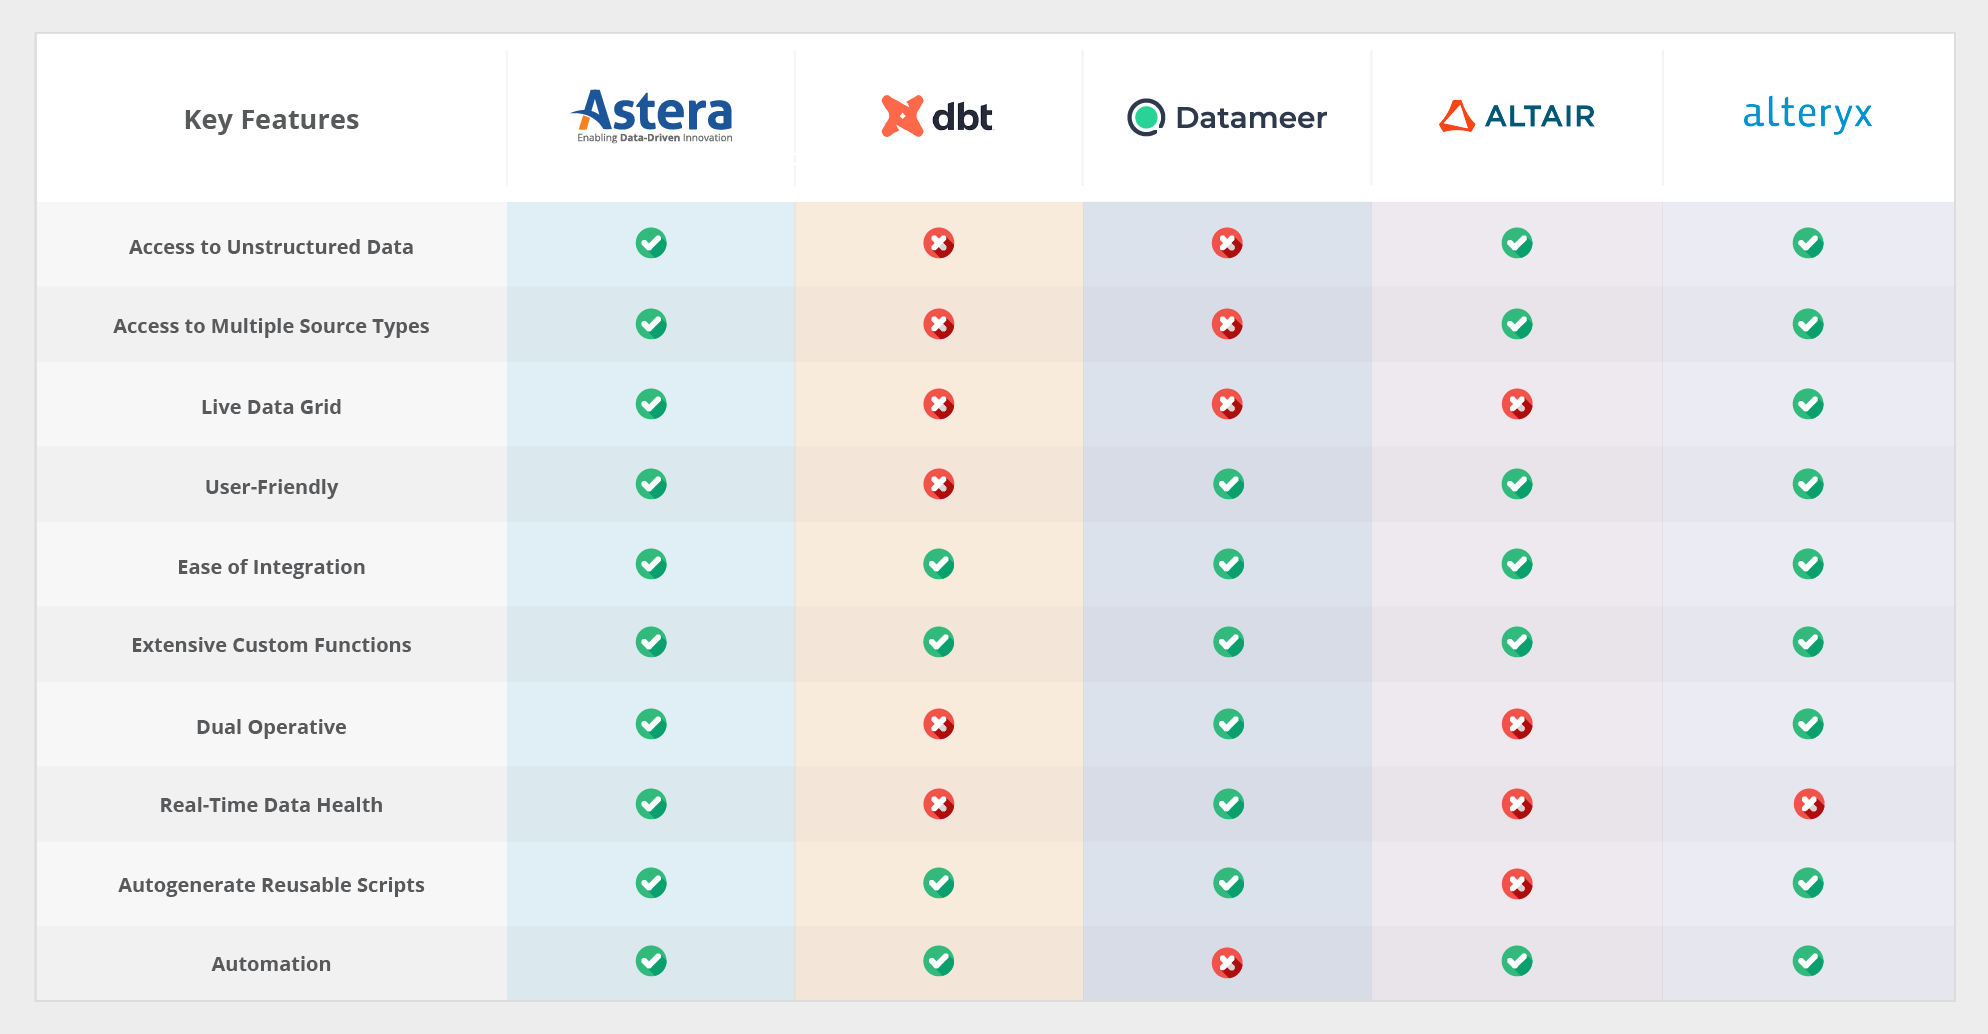Click Astera's green check for User-Friendly
This screenshot has height=1034, width=1988.
[x=651, y=484]
